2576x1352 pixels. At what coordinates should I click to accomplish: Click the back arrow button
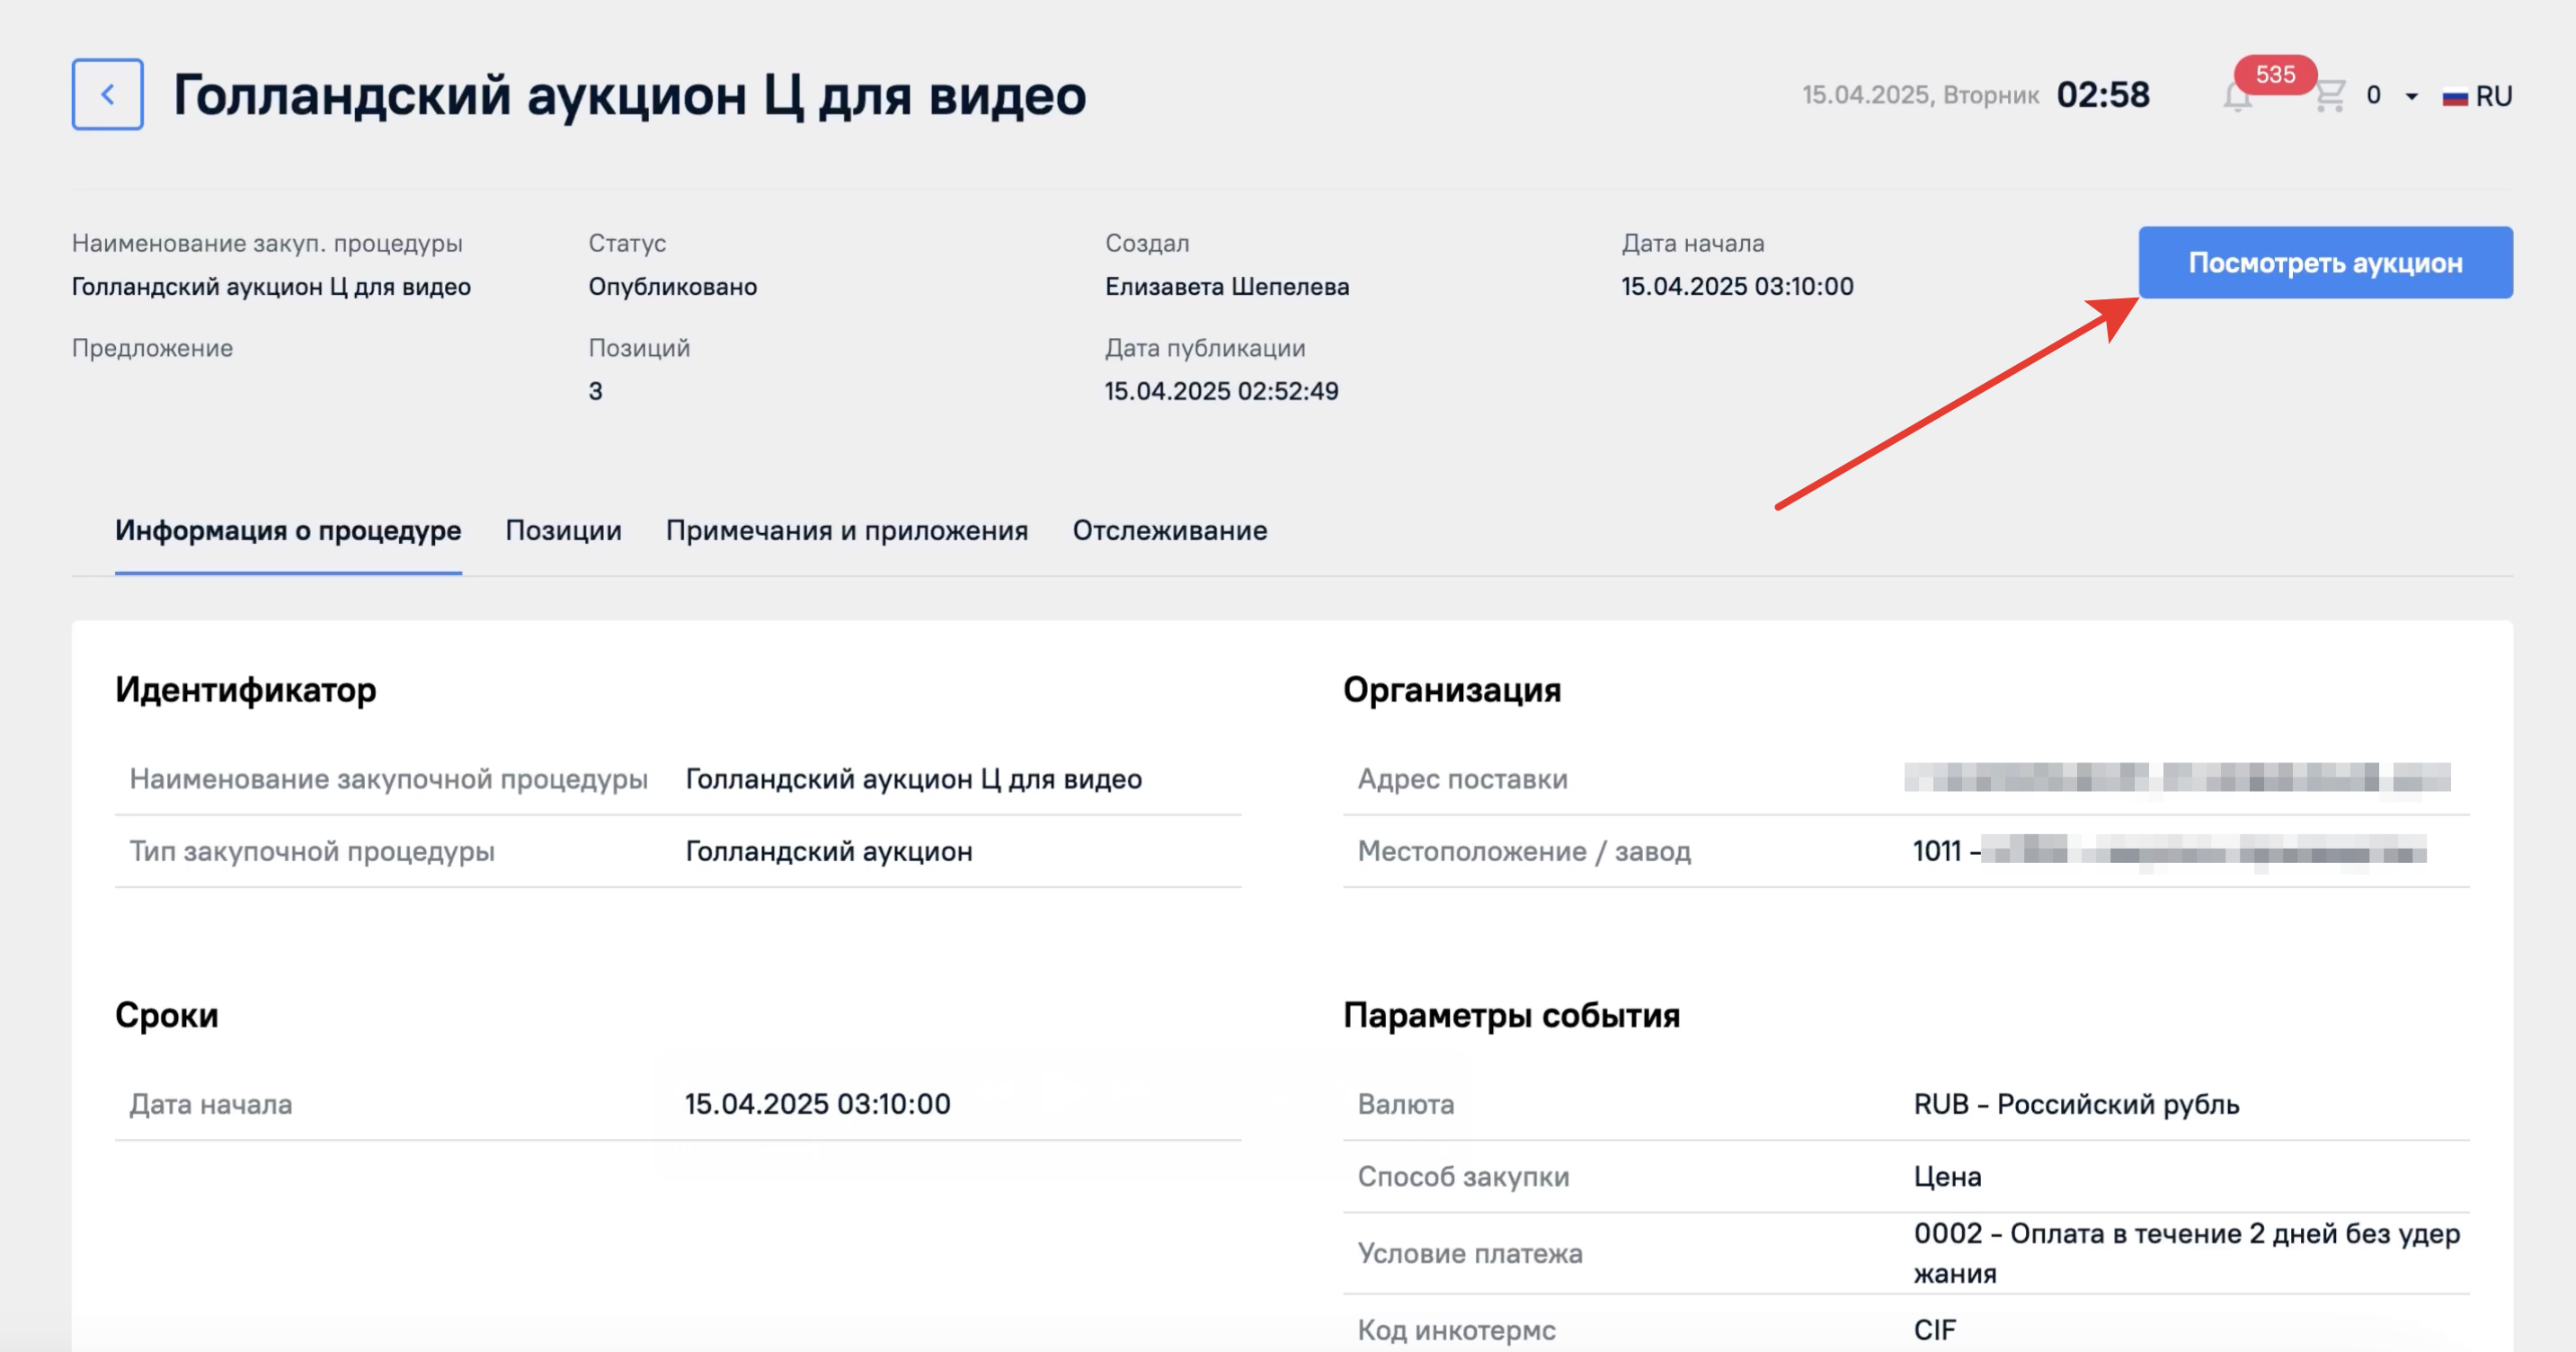[107, 94]
